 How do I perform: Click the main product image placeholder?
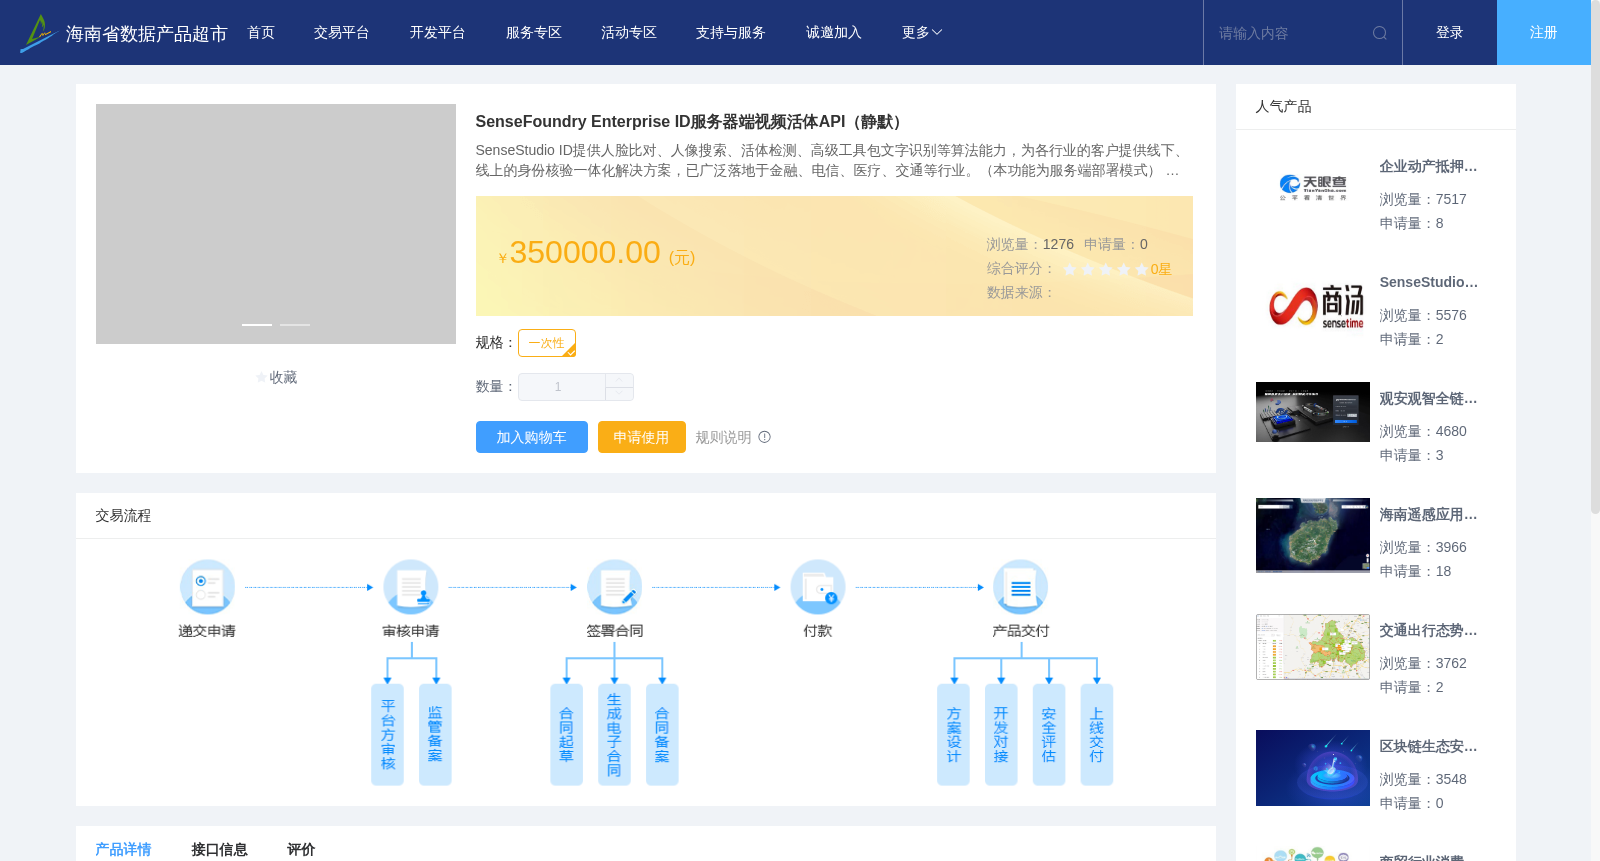point(276,224)
